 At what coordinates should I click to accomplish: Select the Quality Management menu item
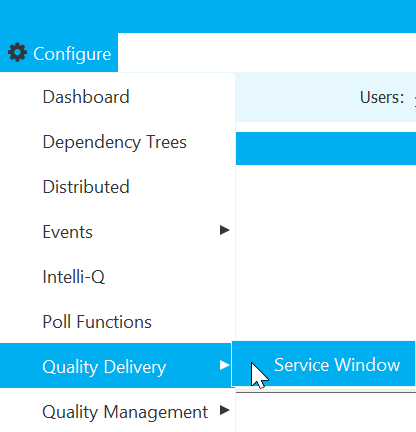click(125, 412)
